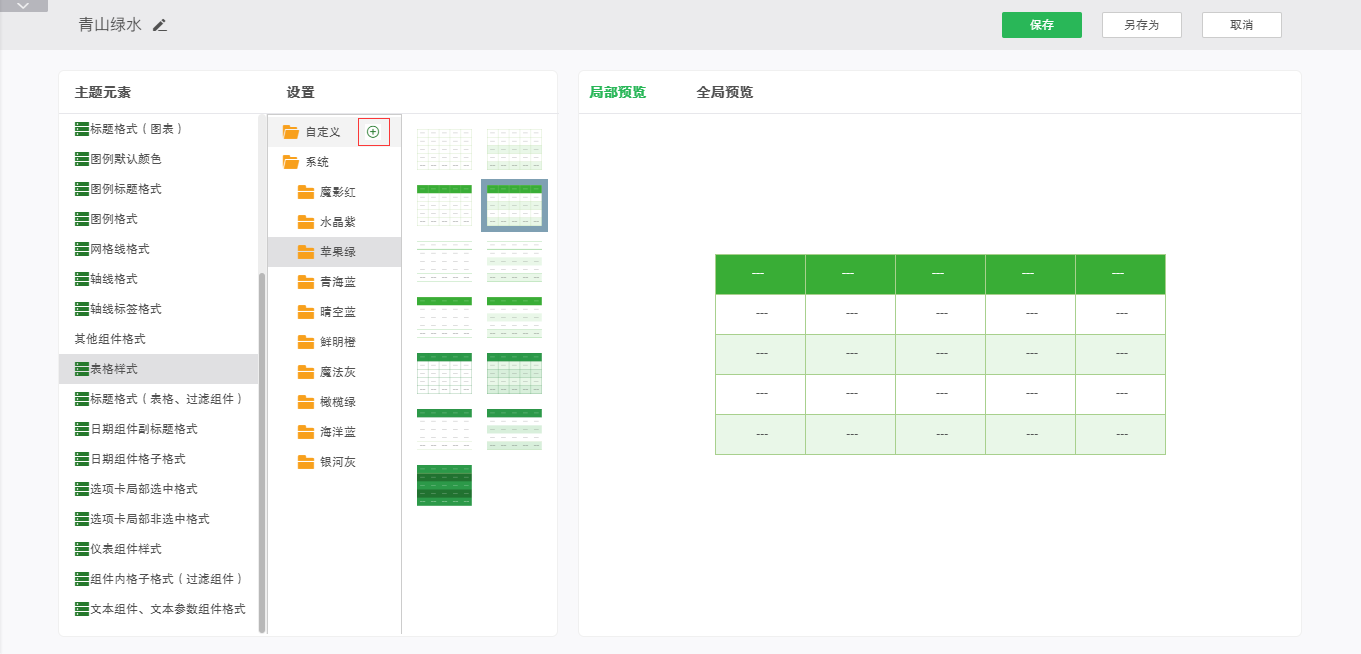Click icon next to 仪表组件样式
The image size is (1361, 654).
82,549
